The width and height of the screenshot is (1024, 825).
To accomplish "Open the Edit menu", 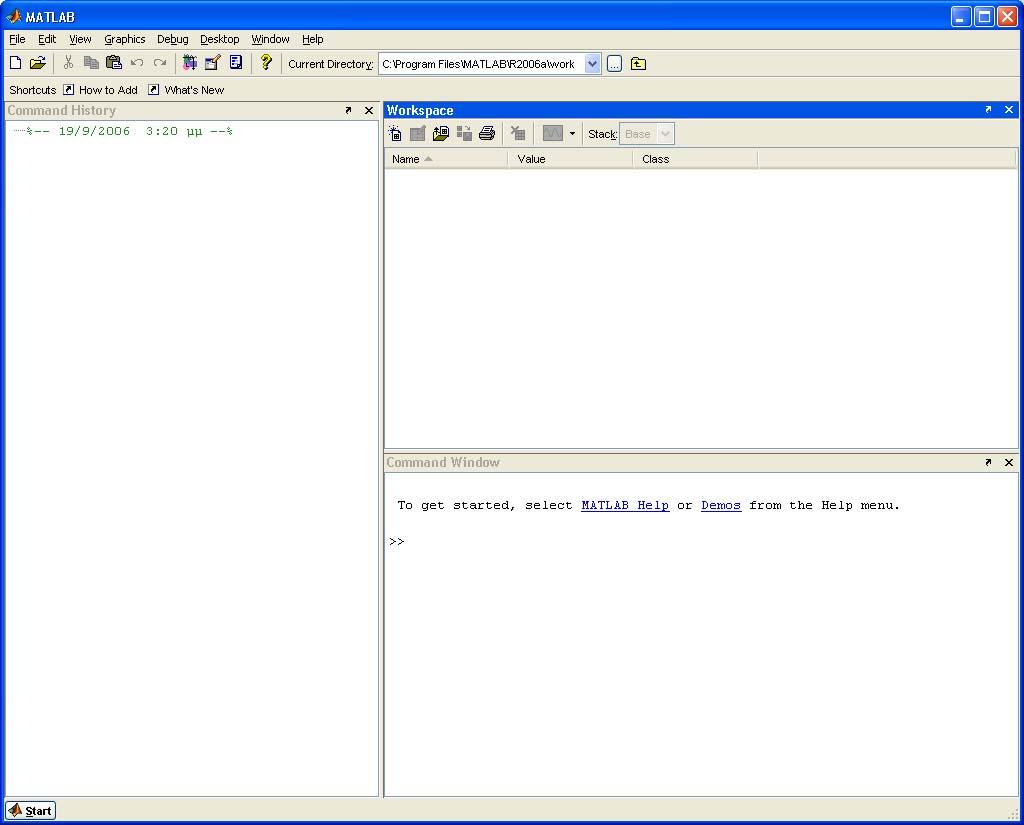I will pyautogui.click(x=47, y=39).
